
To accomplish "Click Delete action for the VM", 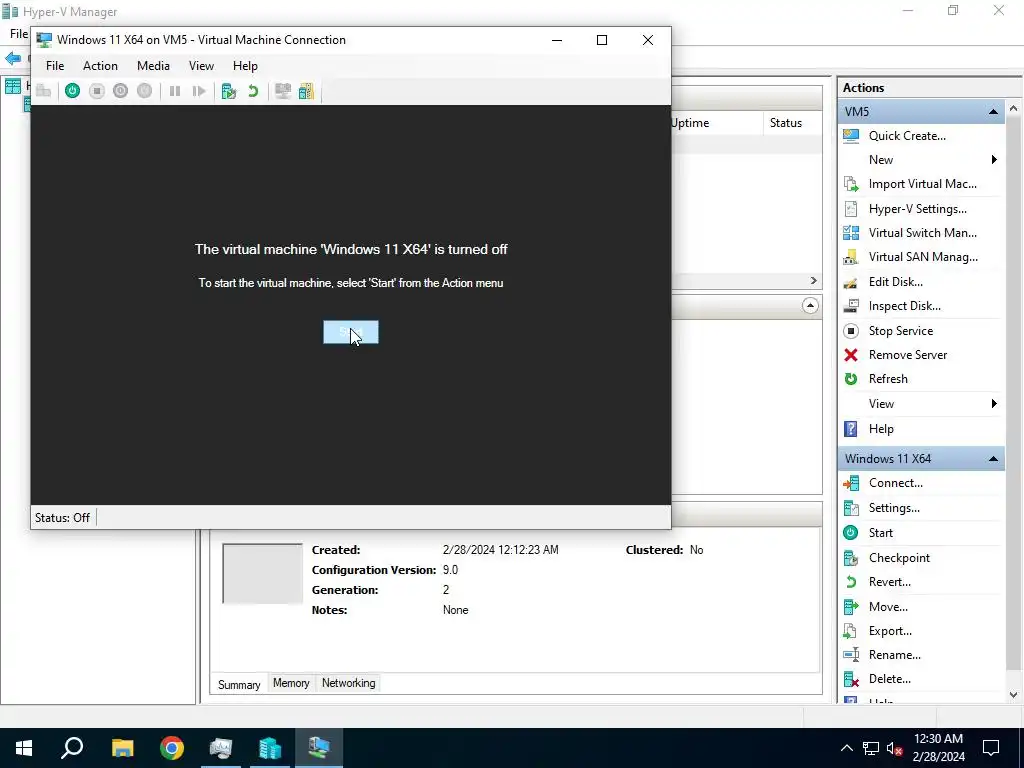I will [x=889, y=679].
